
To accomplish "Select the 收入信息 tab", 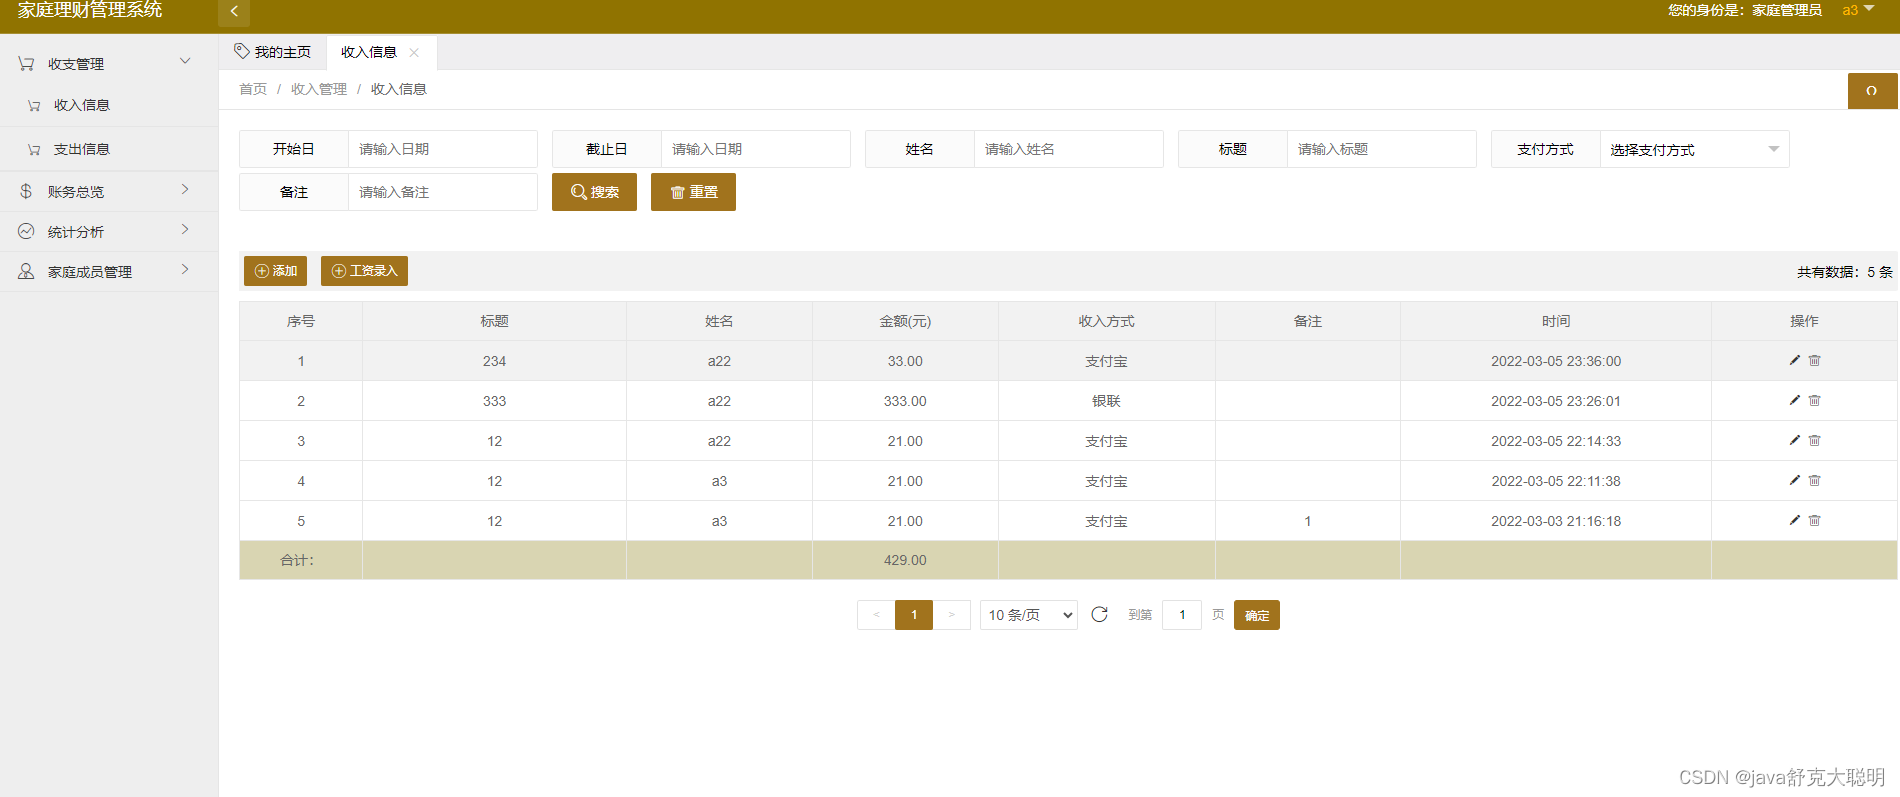I will click(x=369, y=52).
